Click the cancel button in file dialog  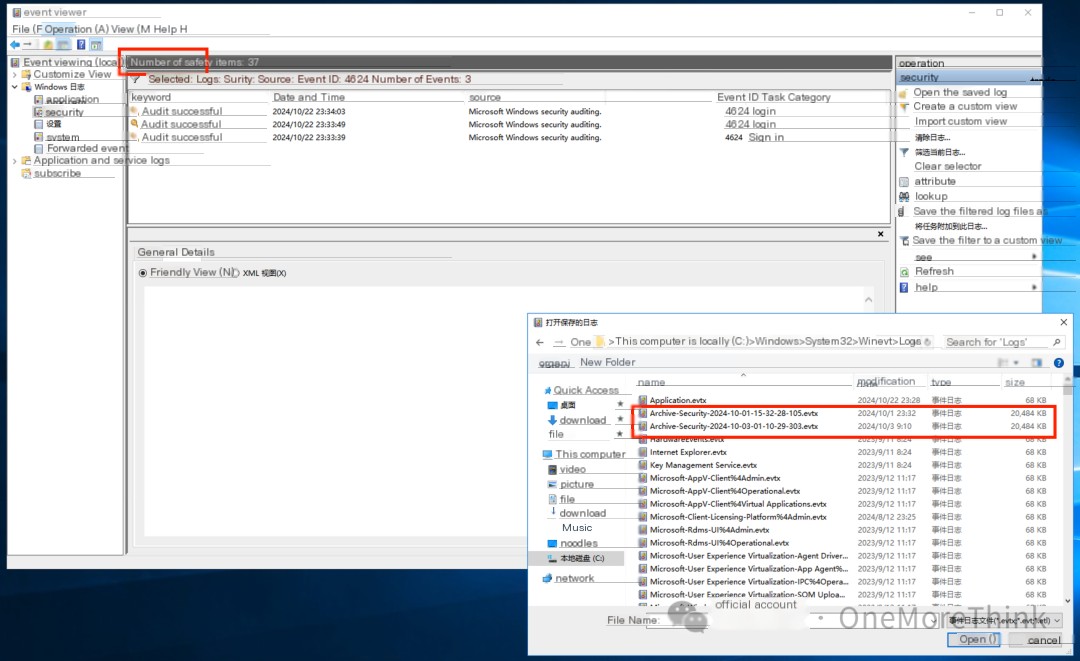[x=1043, y=639]
